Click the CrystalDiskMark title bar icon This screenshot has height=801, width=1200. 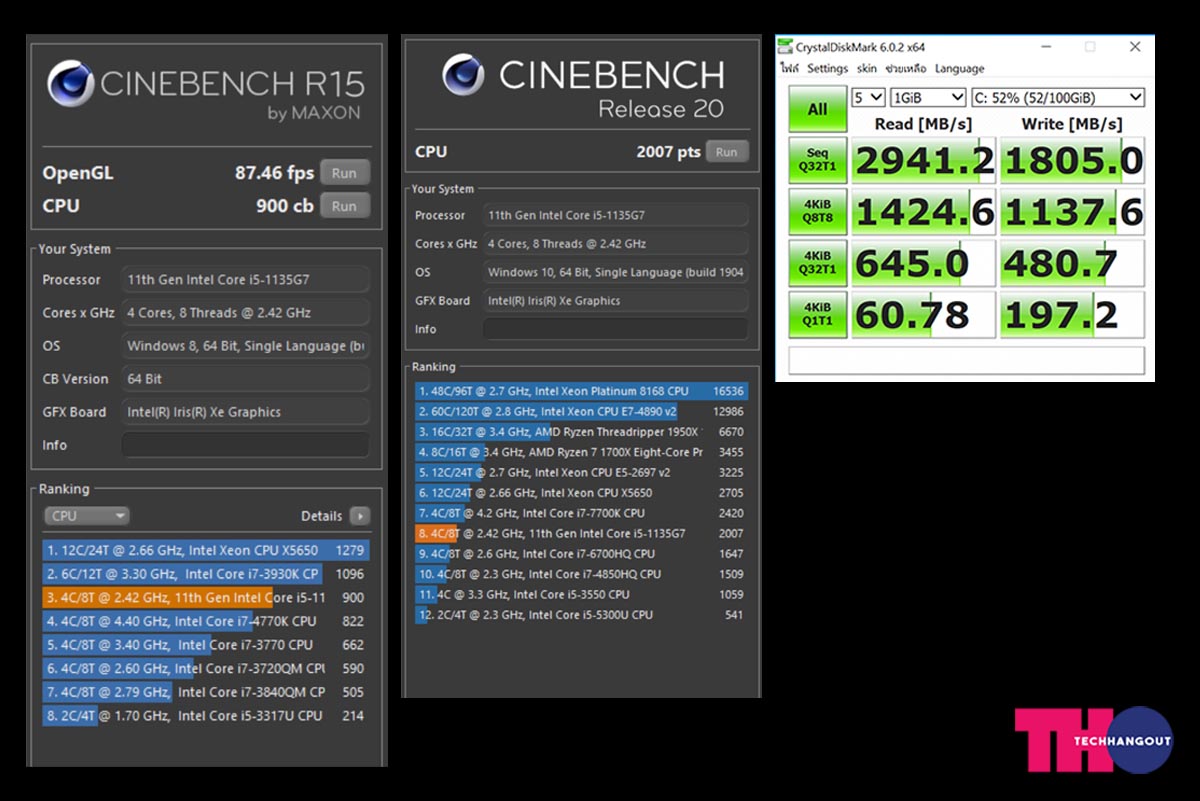786,47
